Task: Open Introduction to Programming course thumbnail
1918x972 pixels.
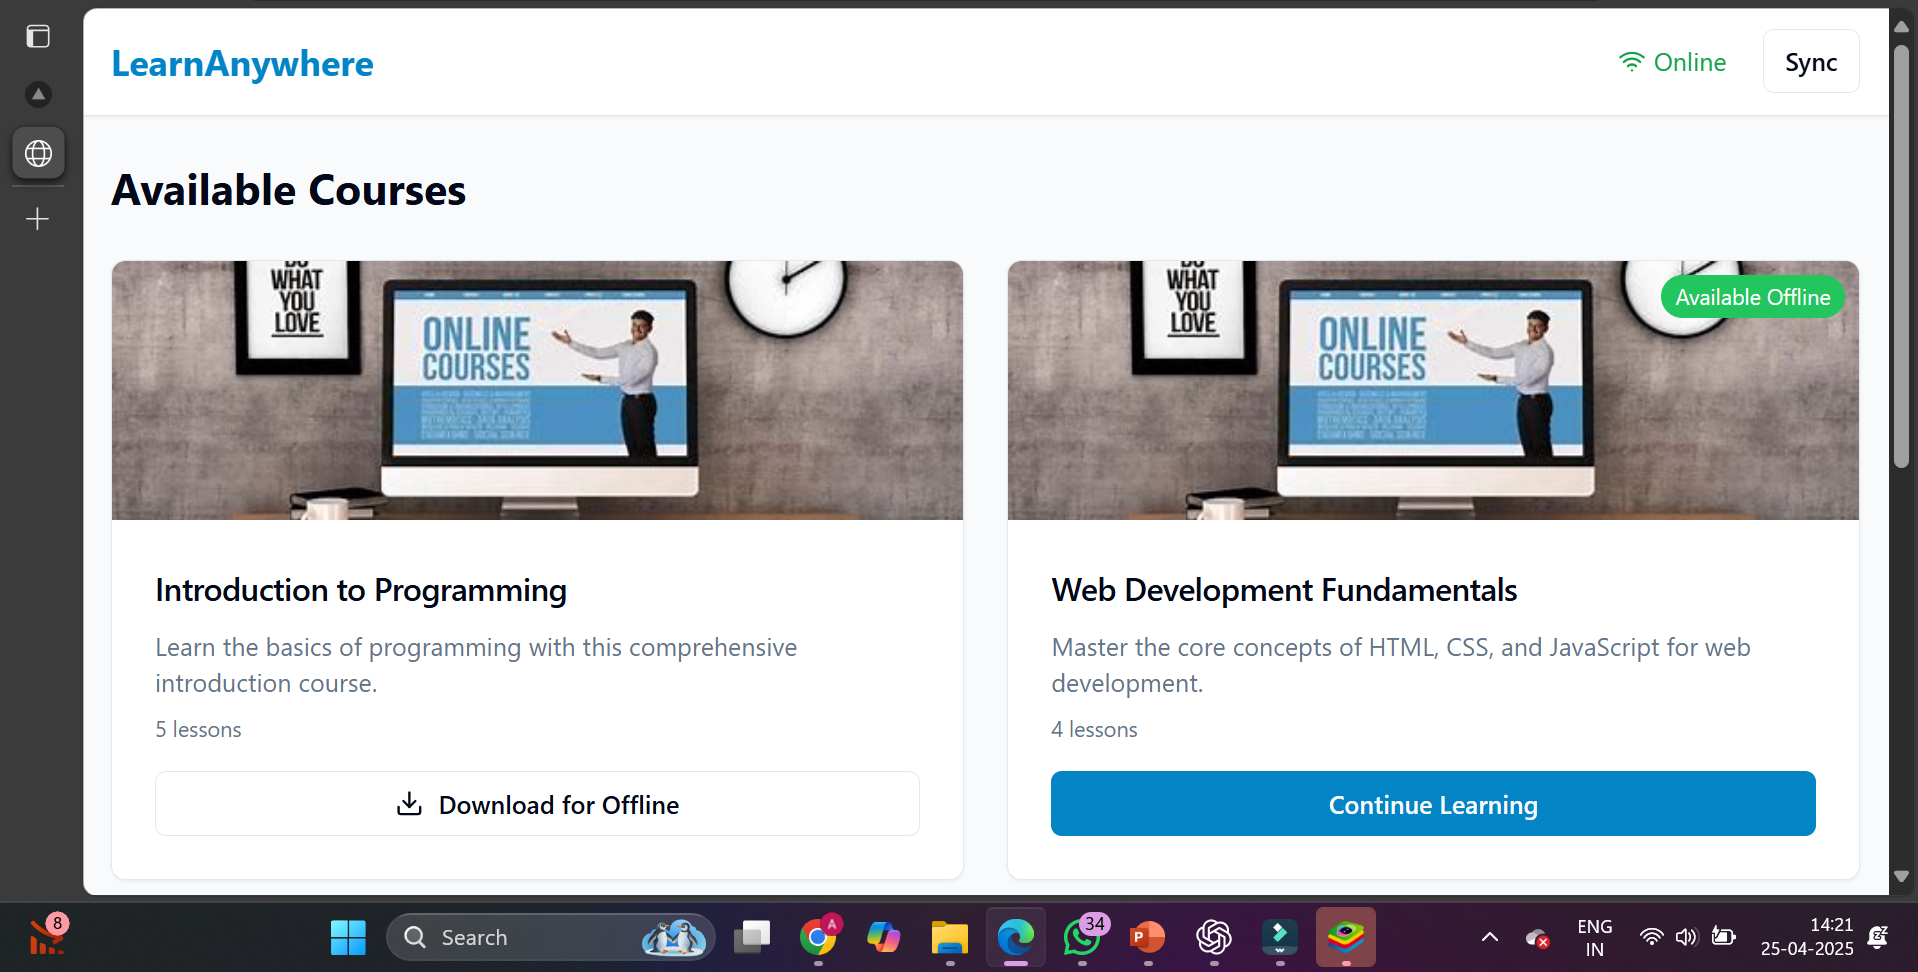Action: pyautogui.click(x=537, y=391)
